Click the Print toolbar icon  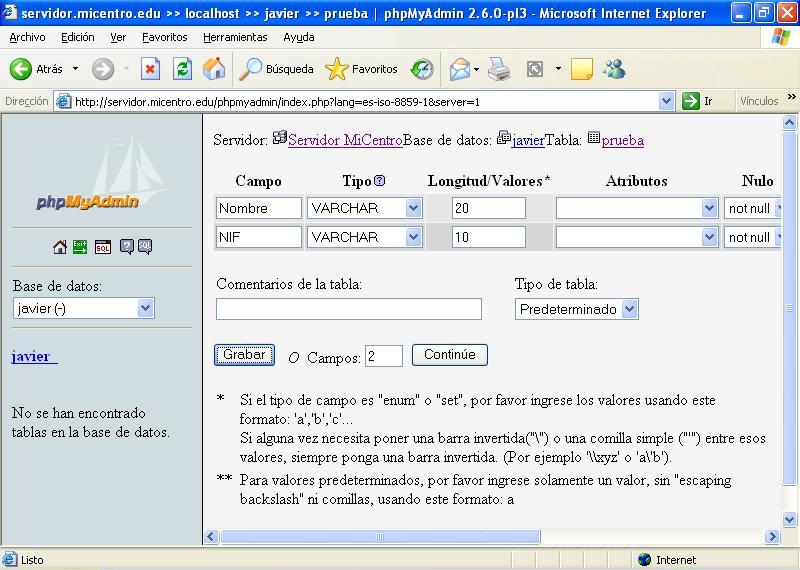[x=499, y=69]
